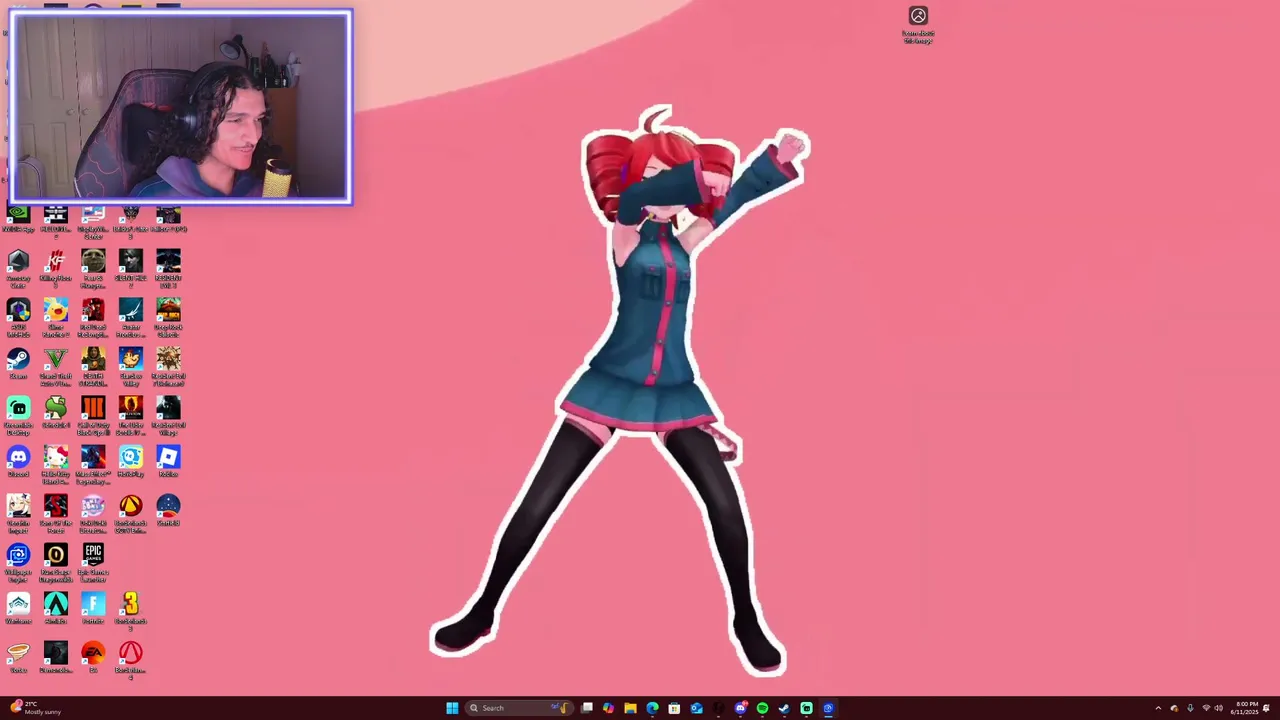
Task: Open the Starfield desktop shortcut
Action: (168, 511)
